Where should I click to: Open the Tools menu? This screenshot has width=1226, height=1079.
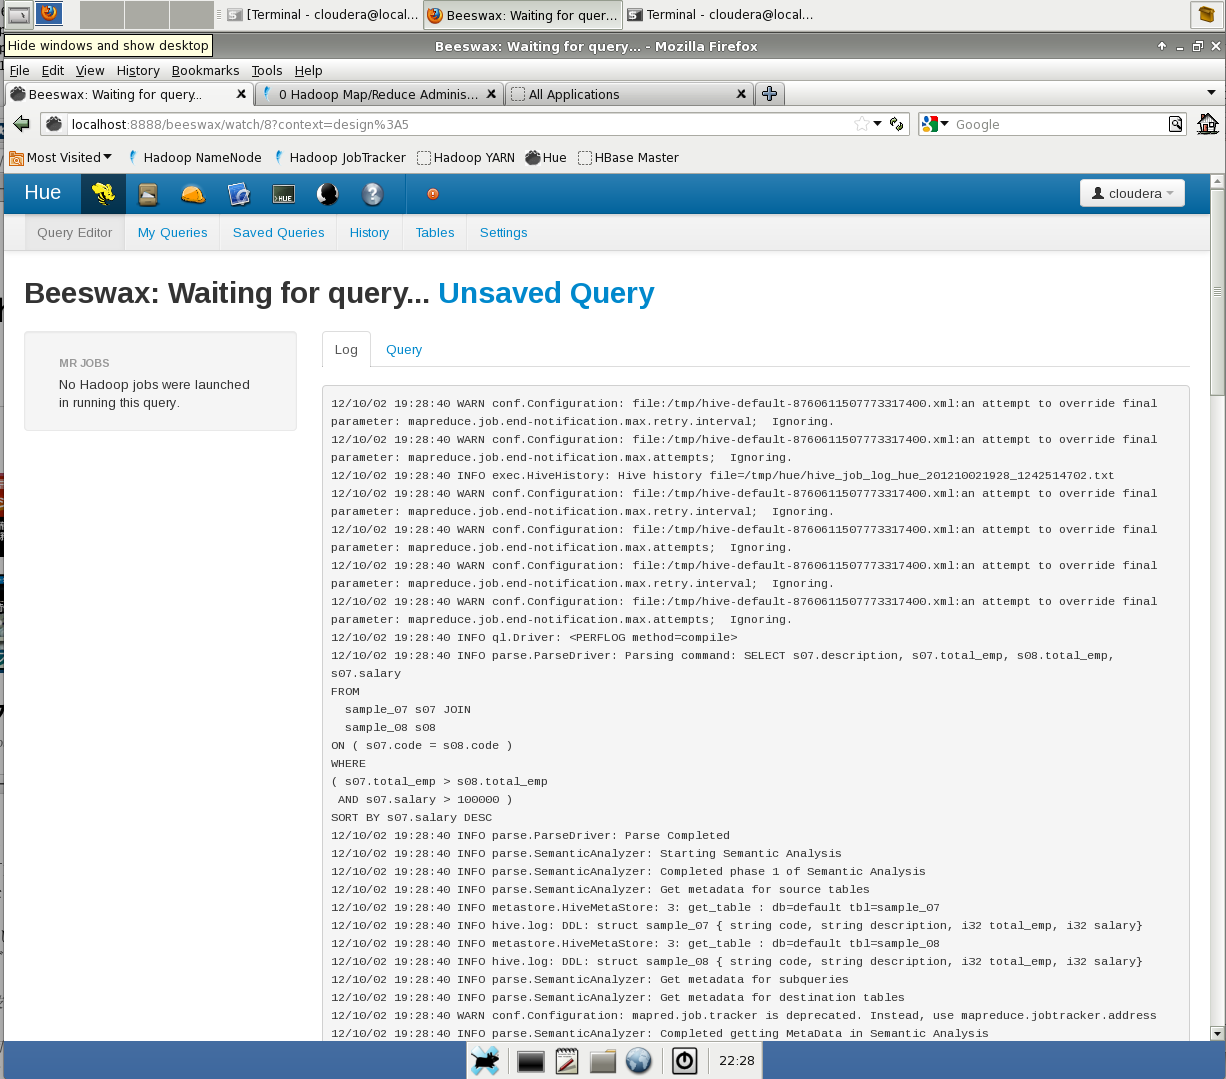267,70
